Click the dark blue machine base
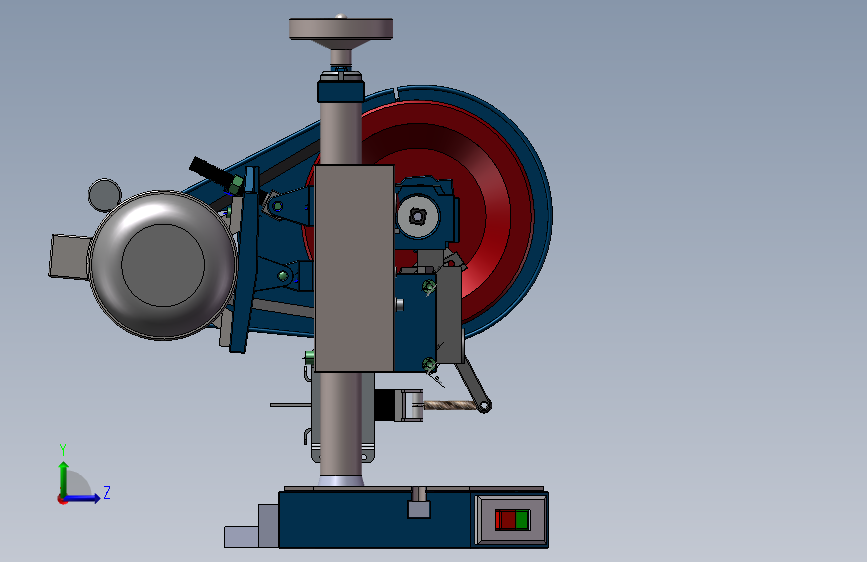This screenshot has width=867, height=562. coord(376,520)
